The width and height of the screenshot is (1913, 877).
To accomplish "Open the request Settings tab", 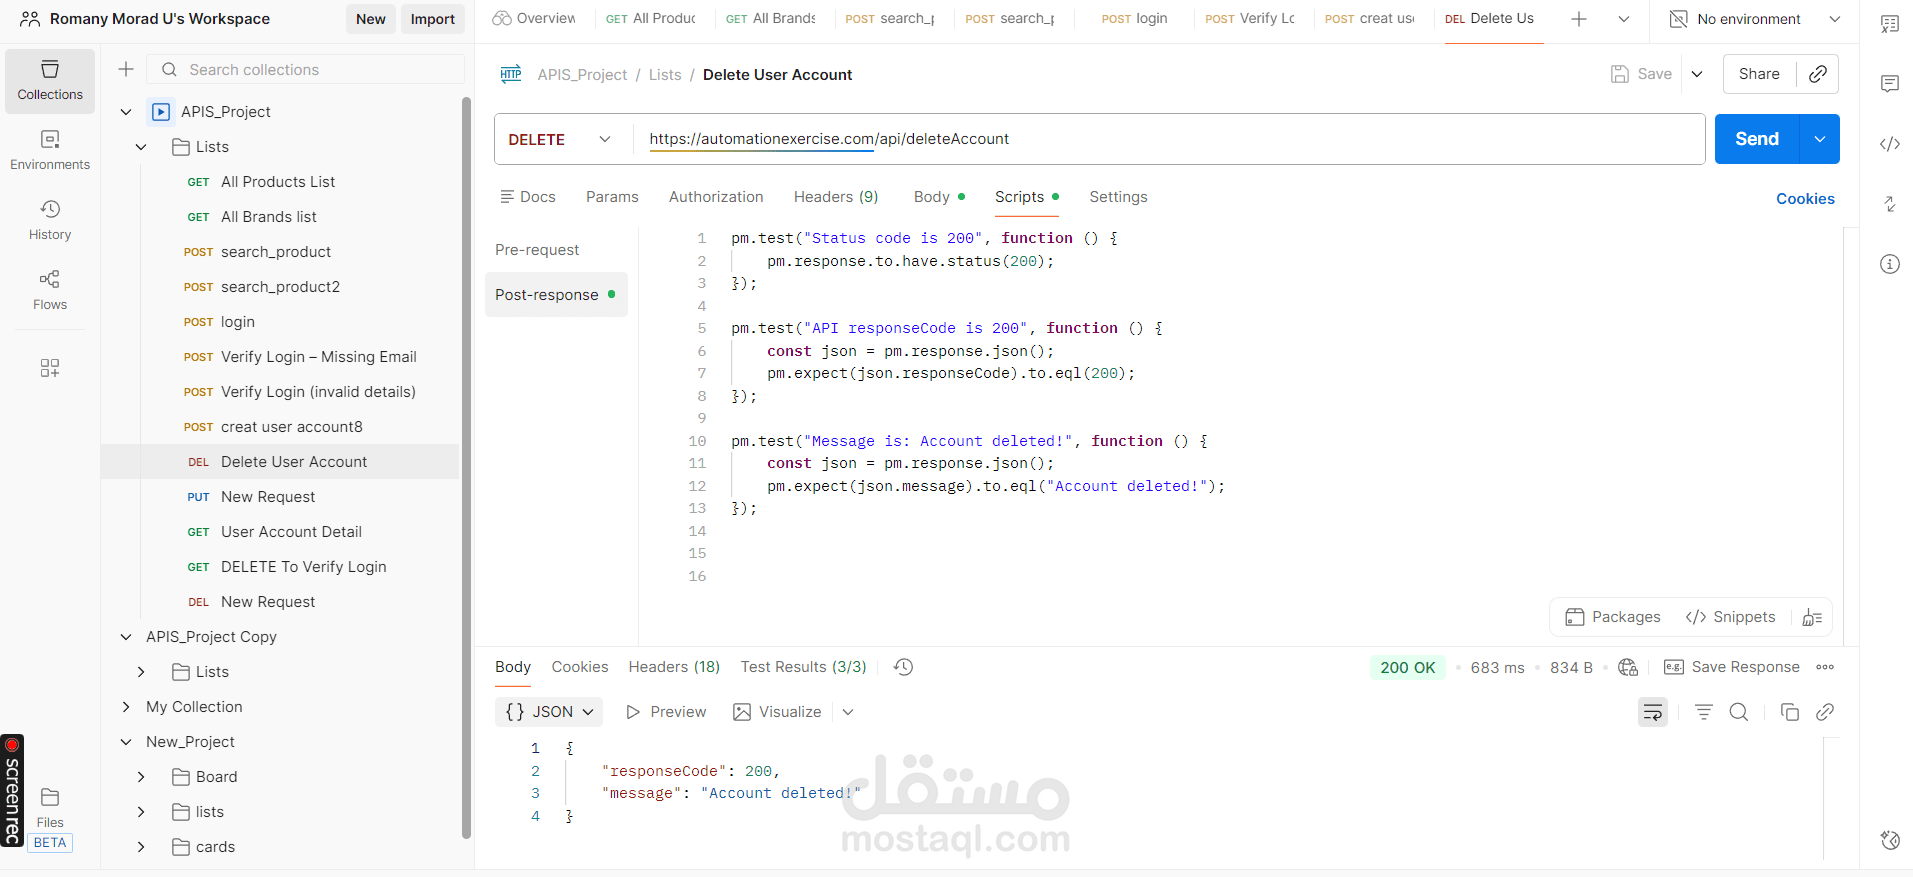I will [x=1118, y=197].
